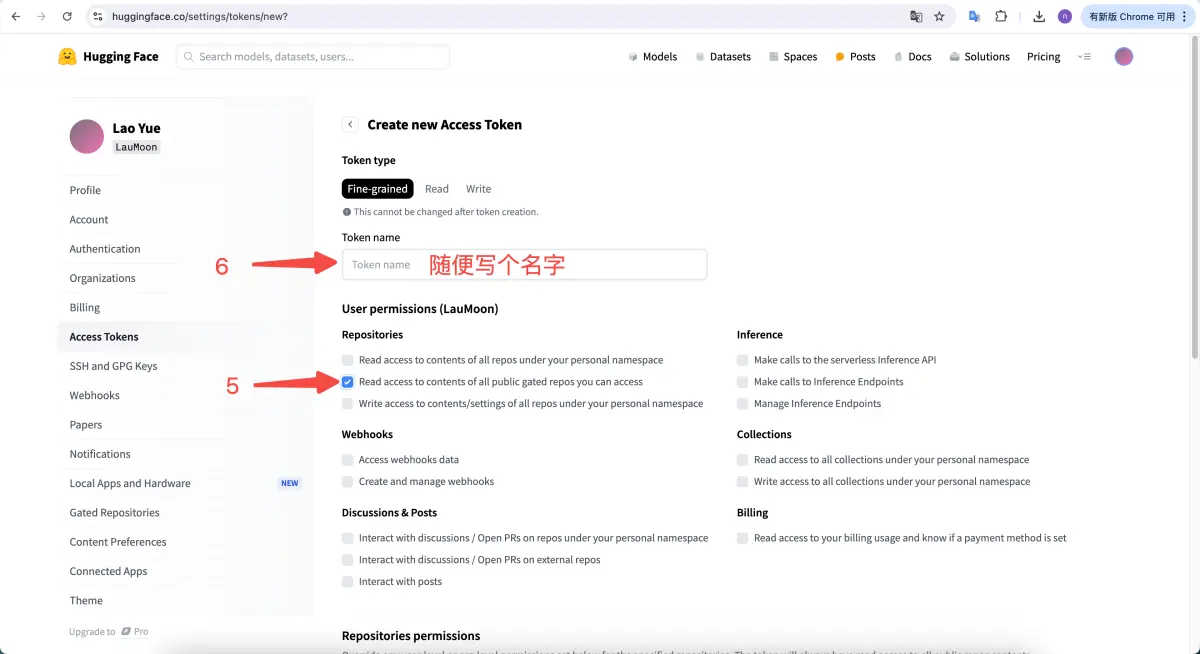
Task: Click the blue translate extension icon
Action: click(x=974, y=17)
